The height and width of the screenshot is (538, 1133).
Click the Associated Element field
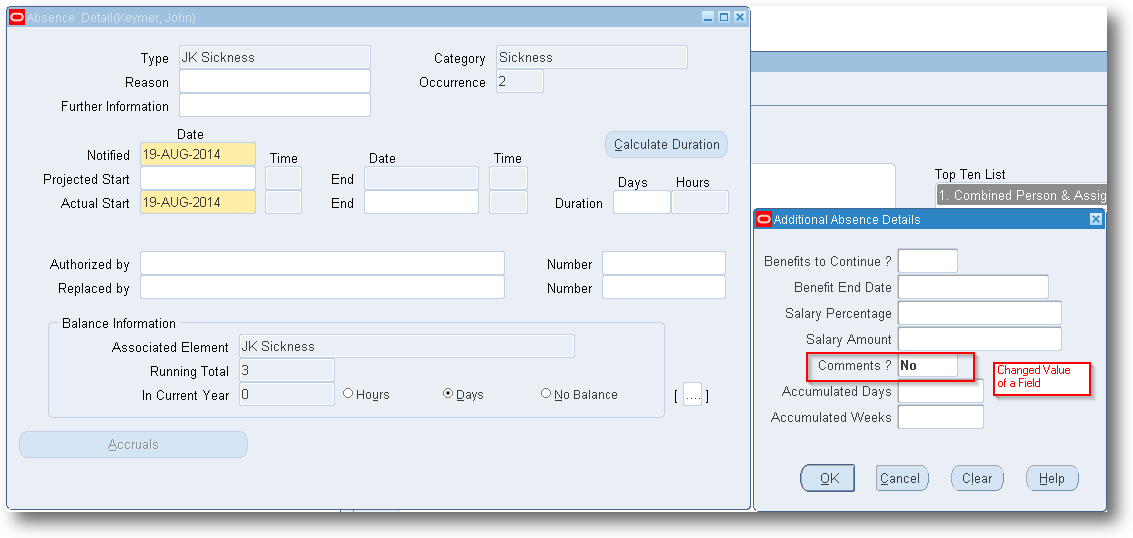click(x=407, y=347)
